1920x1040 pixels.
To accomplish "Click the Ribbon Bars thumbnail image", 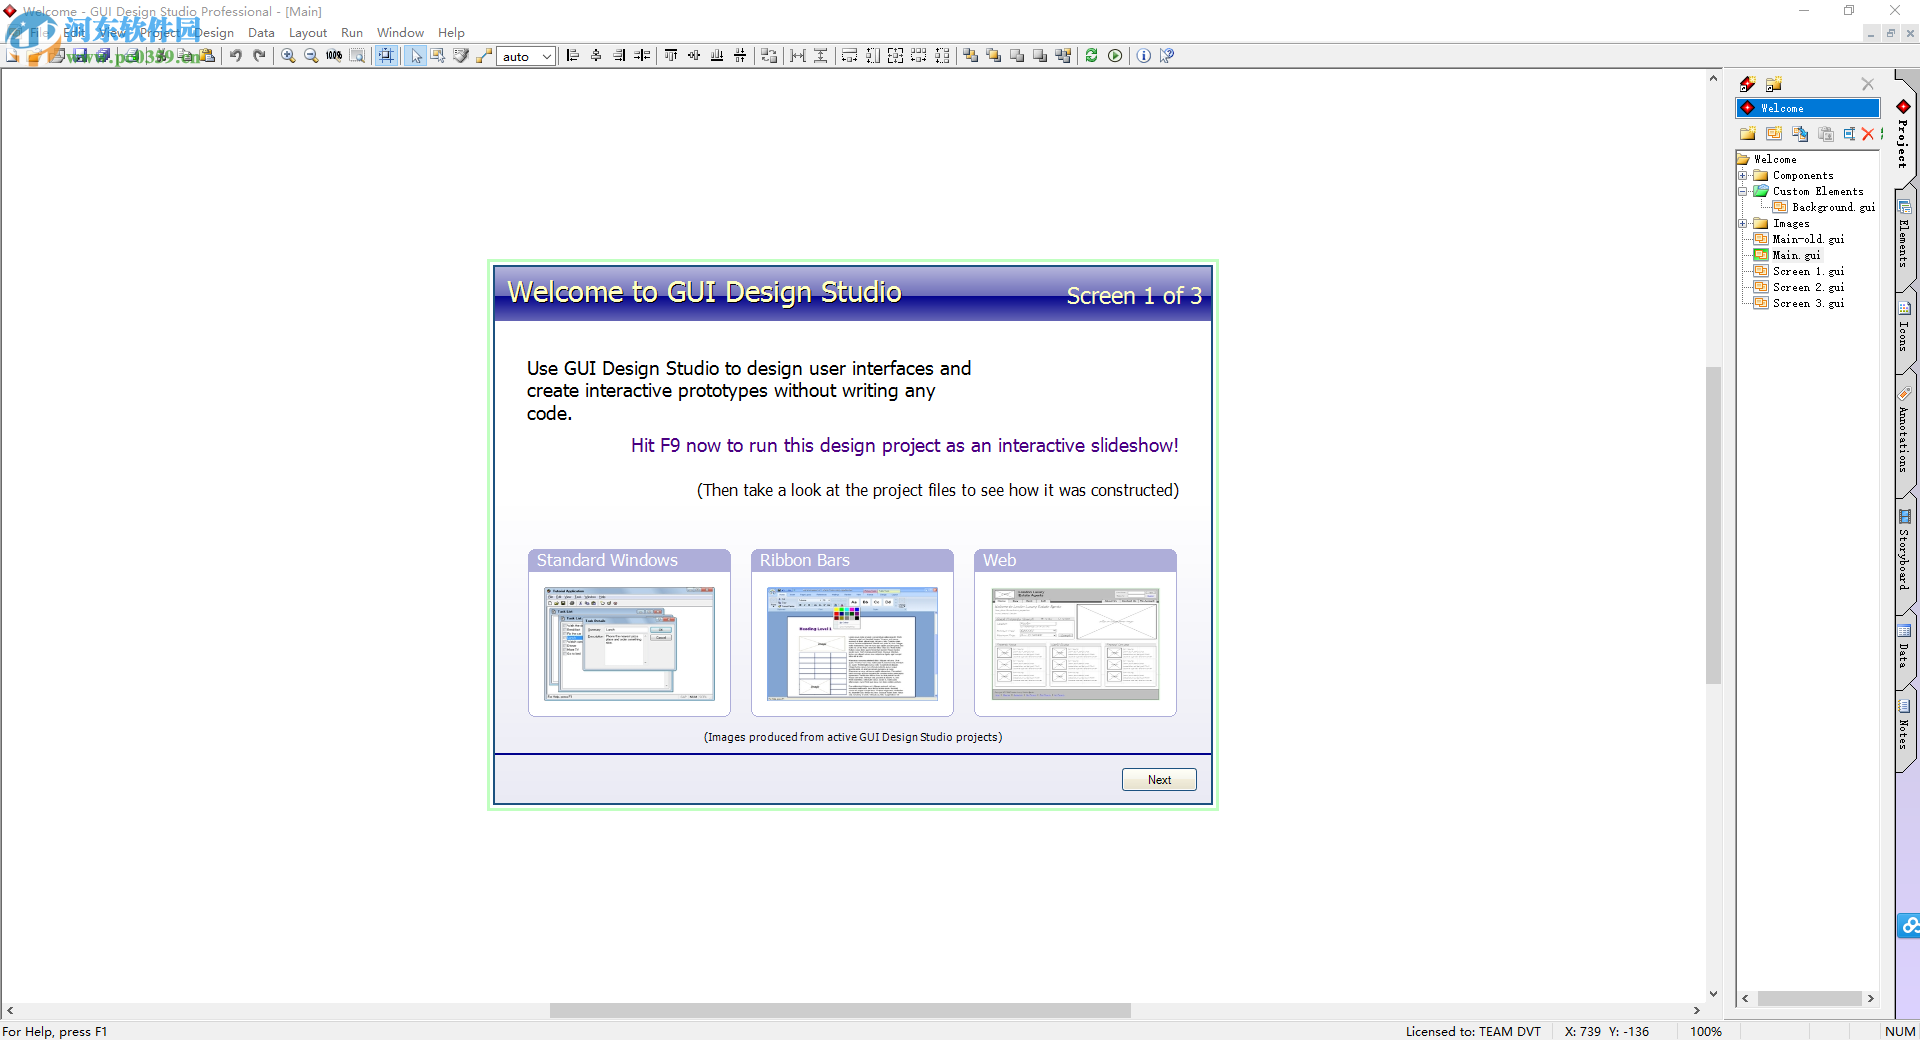I will point(852,644).
